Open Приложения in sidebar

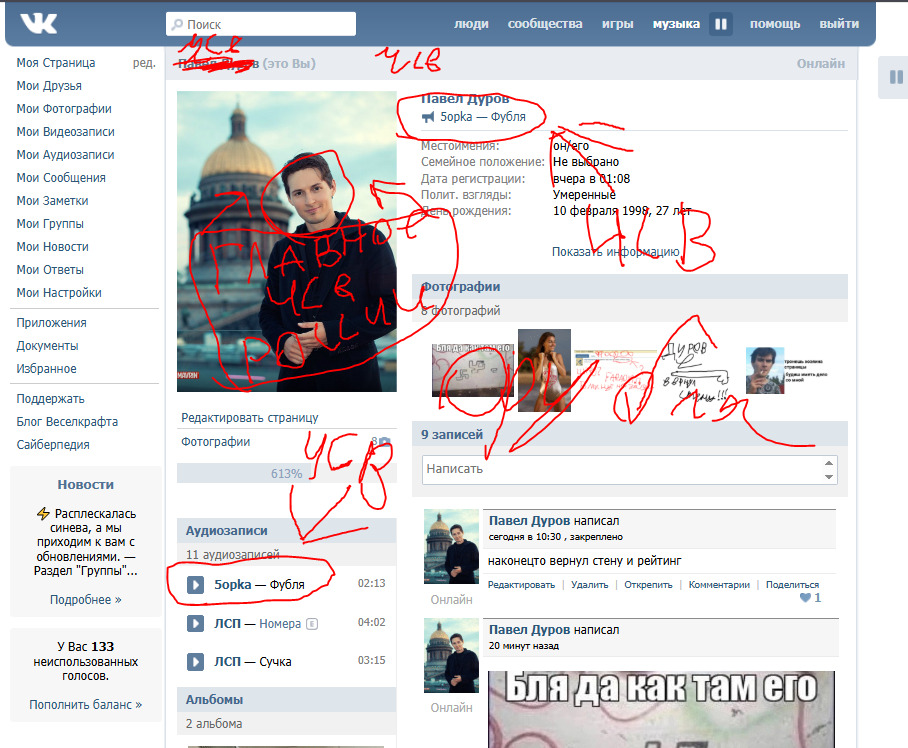point(52,323)
